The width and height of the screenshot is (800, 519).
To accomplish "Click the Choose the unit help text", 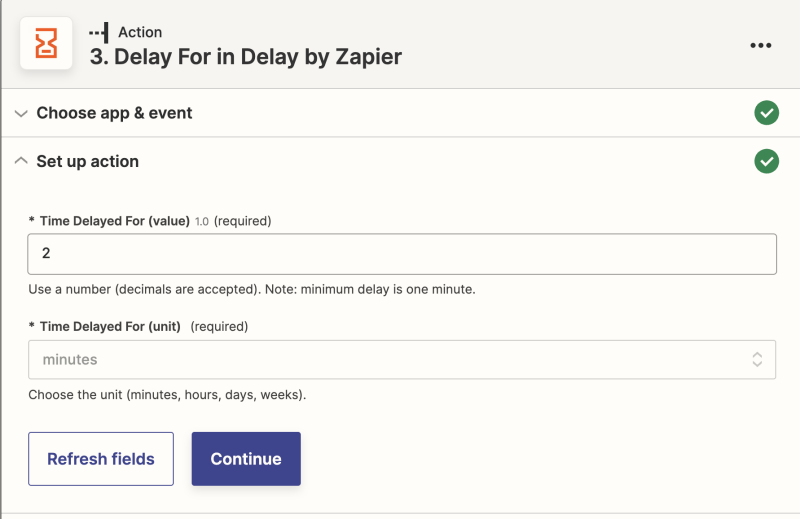I will 167,395.
